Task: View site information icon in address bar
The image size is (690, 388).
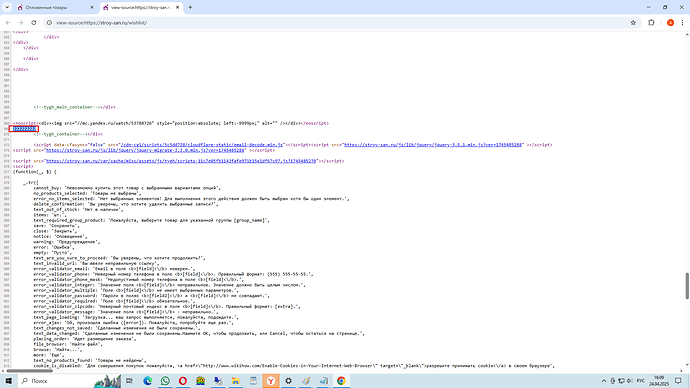Action: 49,22
